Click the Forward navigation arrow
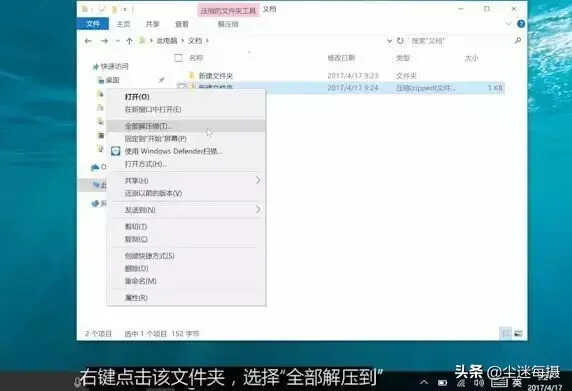This screenshot has height=391, width=572. (x=104, y=41)
